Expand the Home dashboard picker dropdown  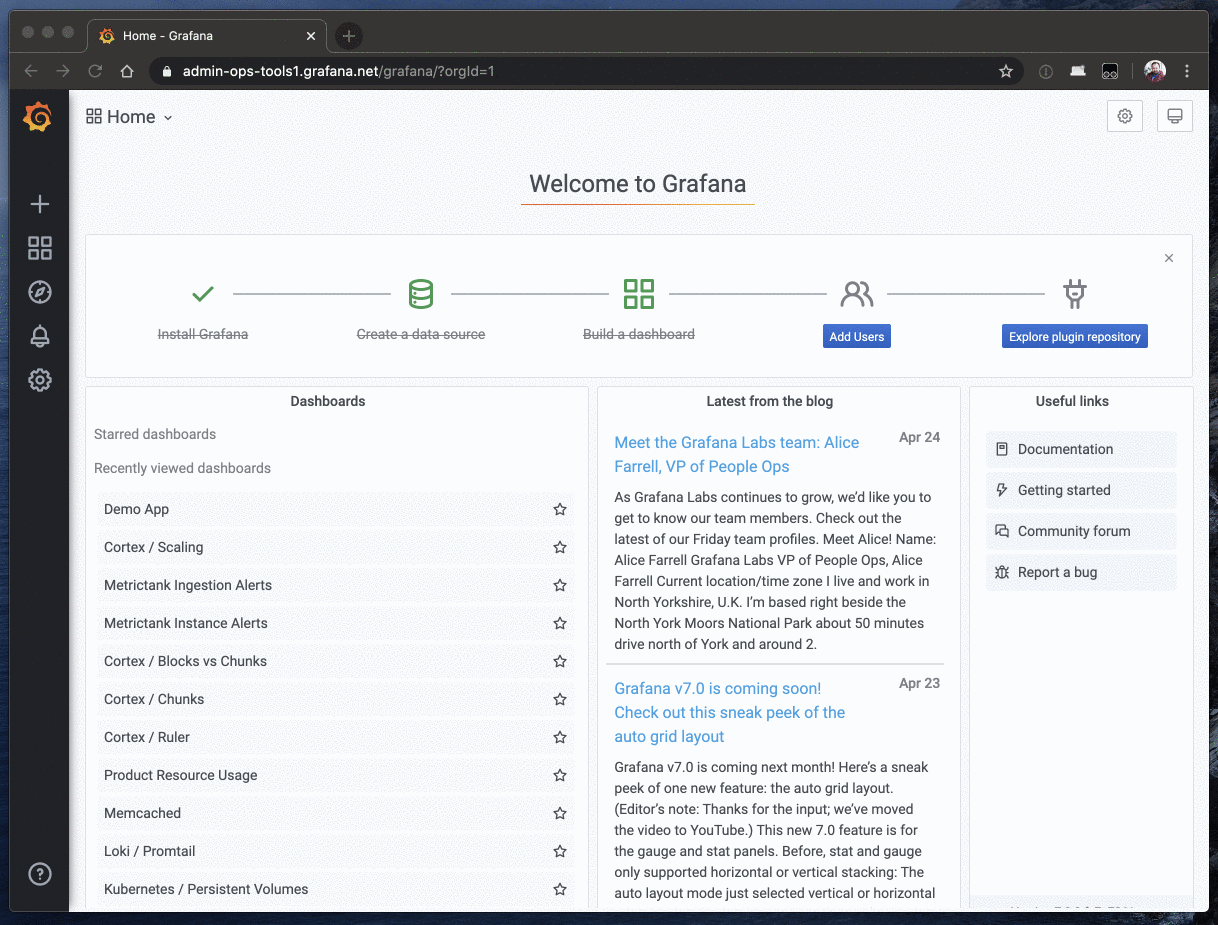(x=130, y=117)
